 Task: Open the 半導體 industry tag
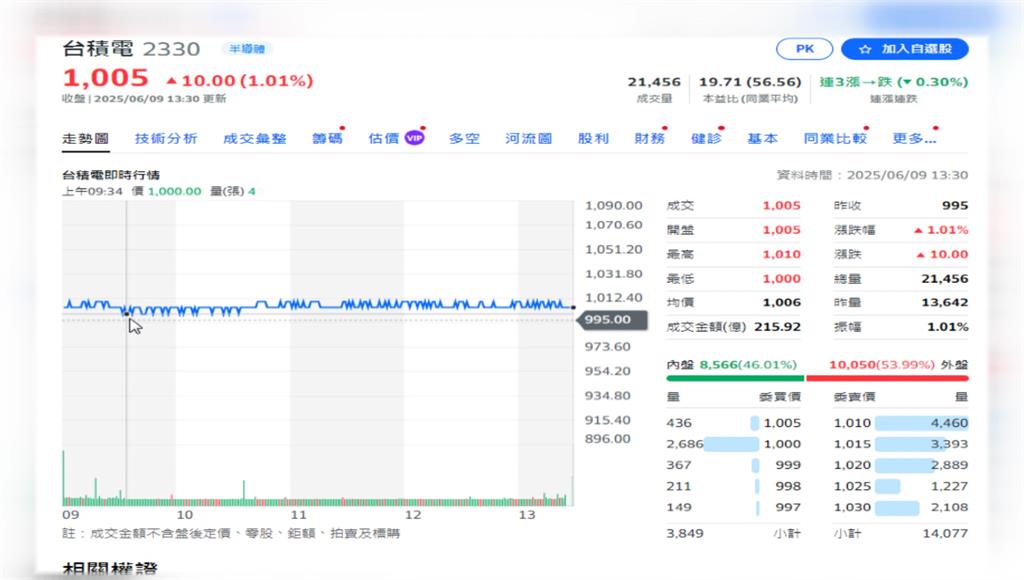[x=247, y=49]
